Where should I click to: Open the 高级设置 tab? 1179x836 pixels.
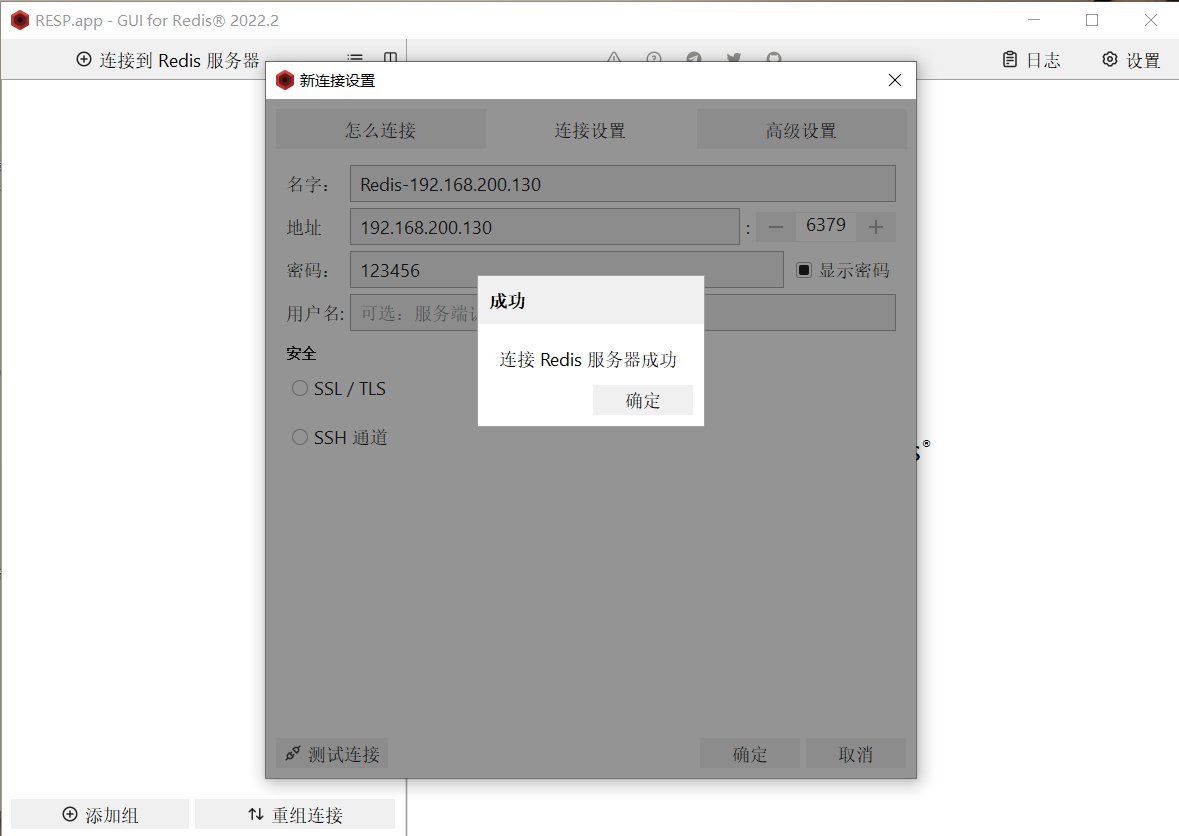point(802,129)
